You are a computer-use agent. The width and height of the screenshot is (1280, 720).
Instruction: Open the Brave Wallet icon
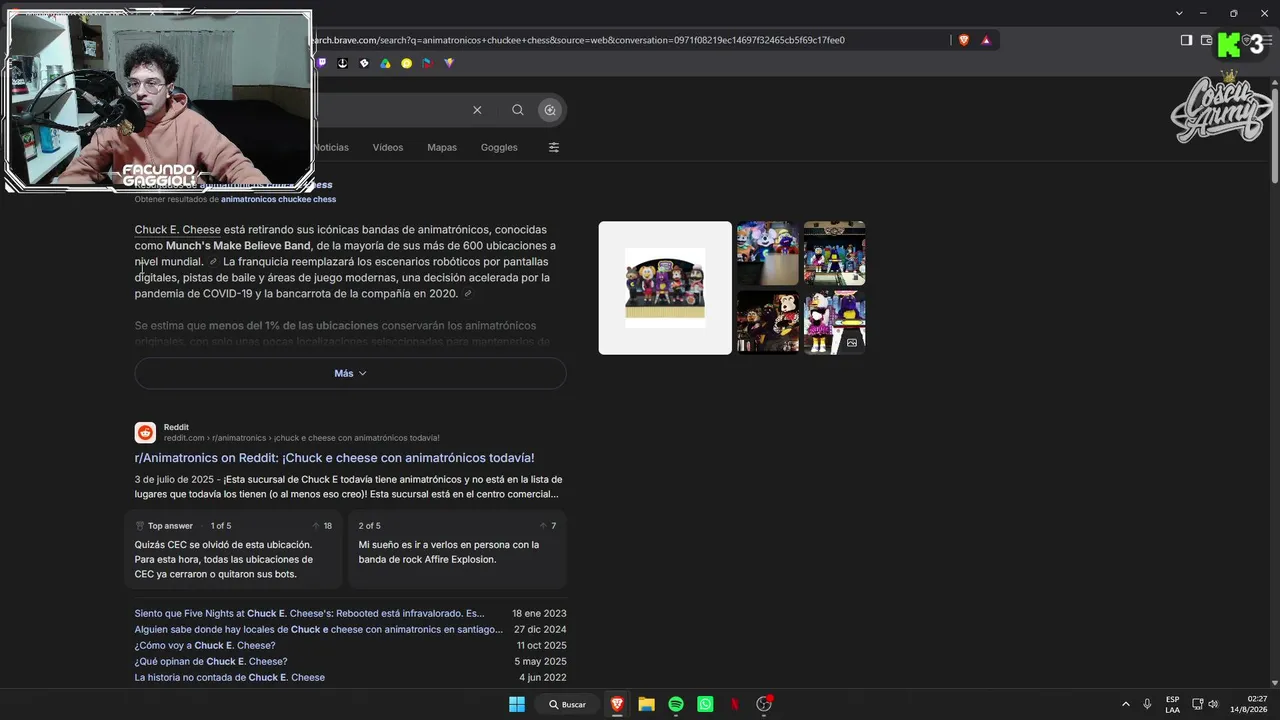(1206, 40)
